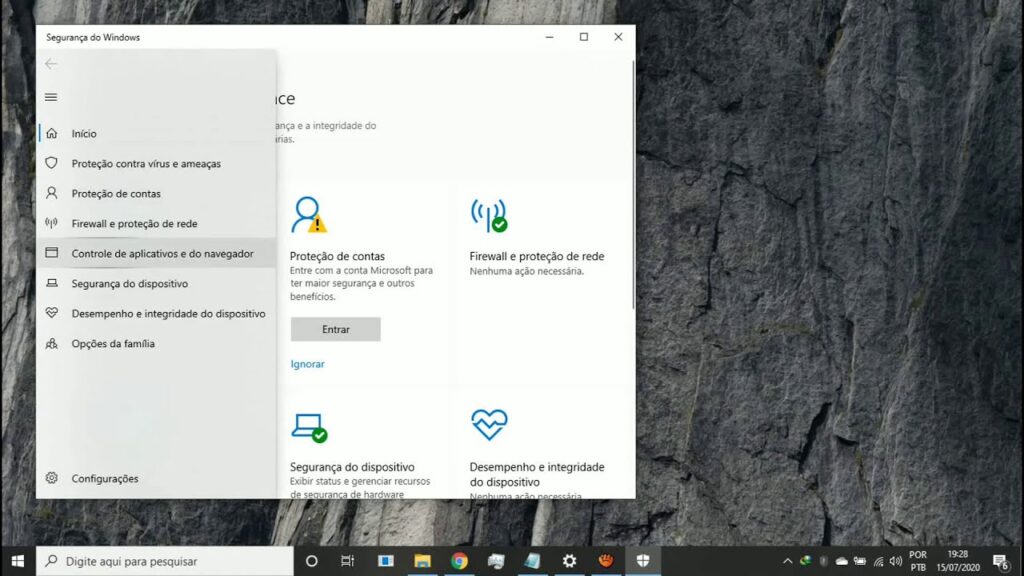Image resolution: width=1024 pixels, height=576 pixels.
Task: Open Segurança do dispositivo tile heading
Action: click(x=352, y=467)
